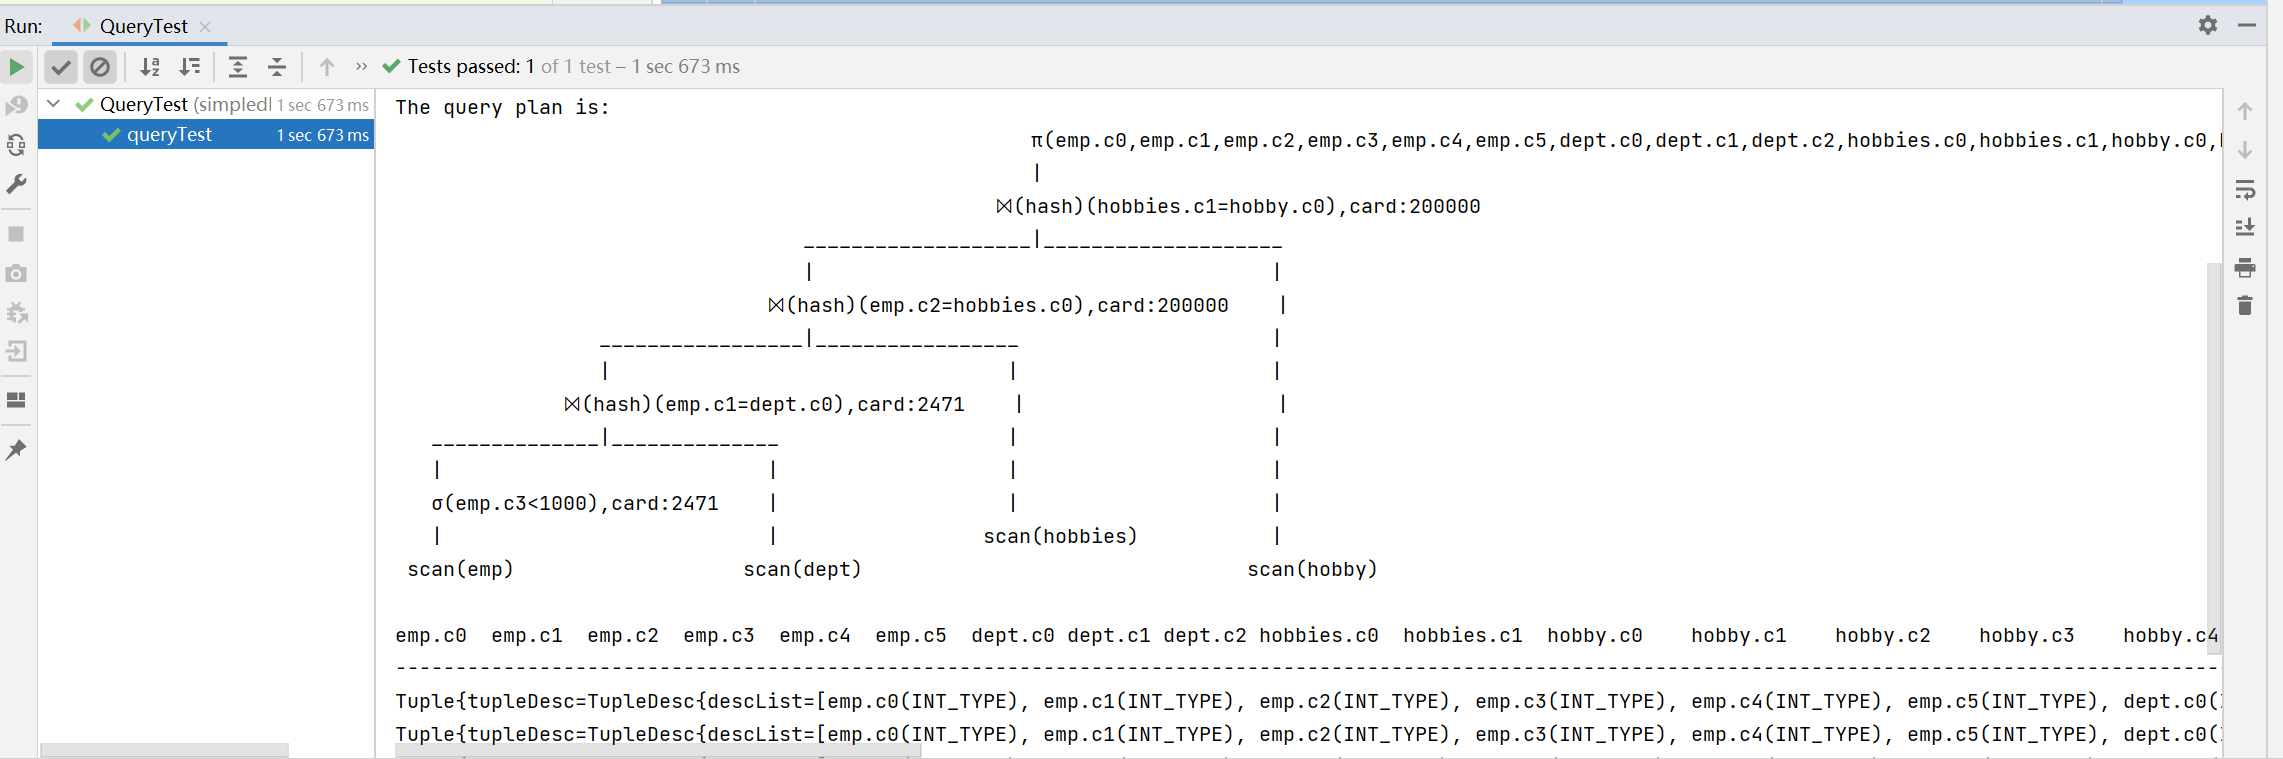Show more toolbar actions chevron

(361, 67)
